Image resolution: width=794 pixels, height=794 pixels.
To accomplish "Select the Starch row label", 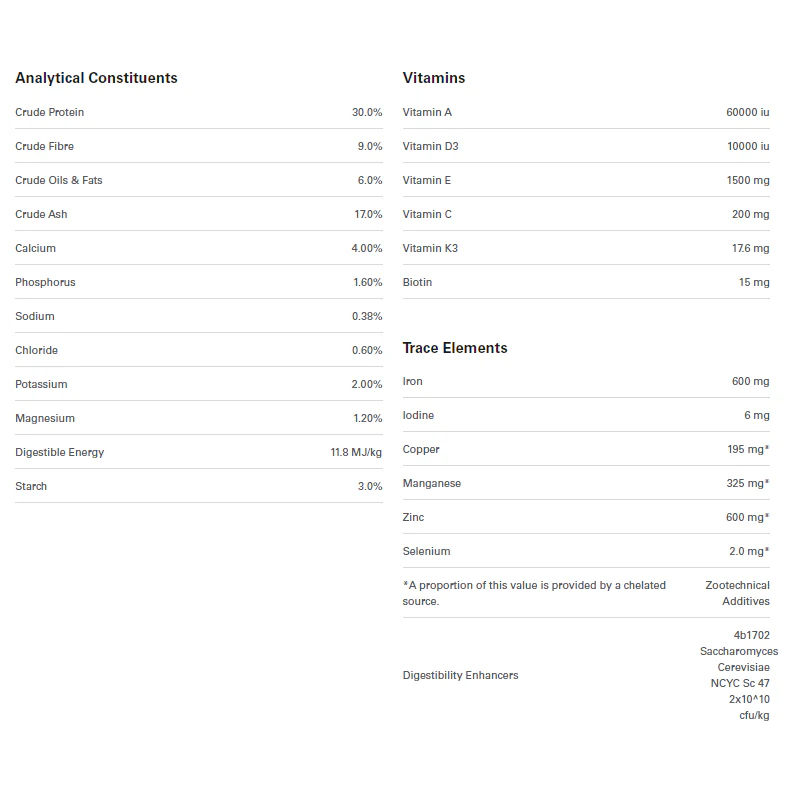I will coord(31,486).
